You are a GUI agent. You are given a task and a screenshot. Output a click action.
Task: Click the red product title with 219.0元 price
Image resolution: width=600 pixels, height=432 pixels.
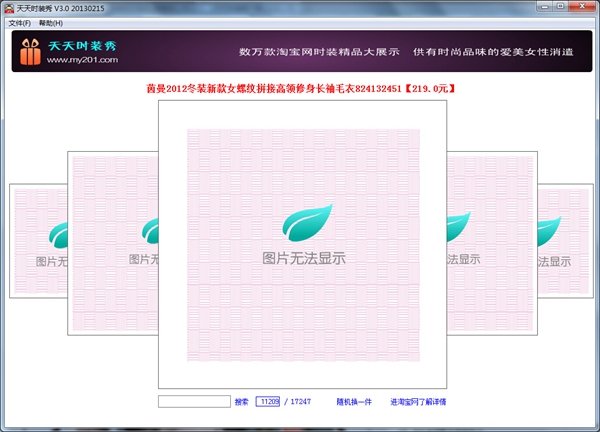pos(301,89)
